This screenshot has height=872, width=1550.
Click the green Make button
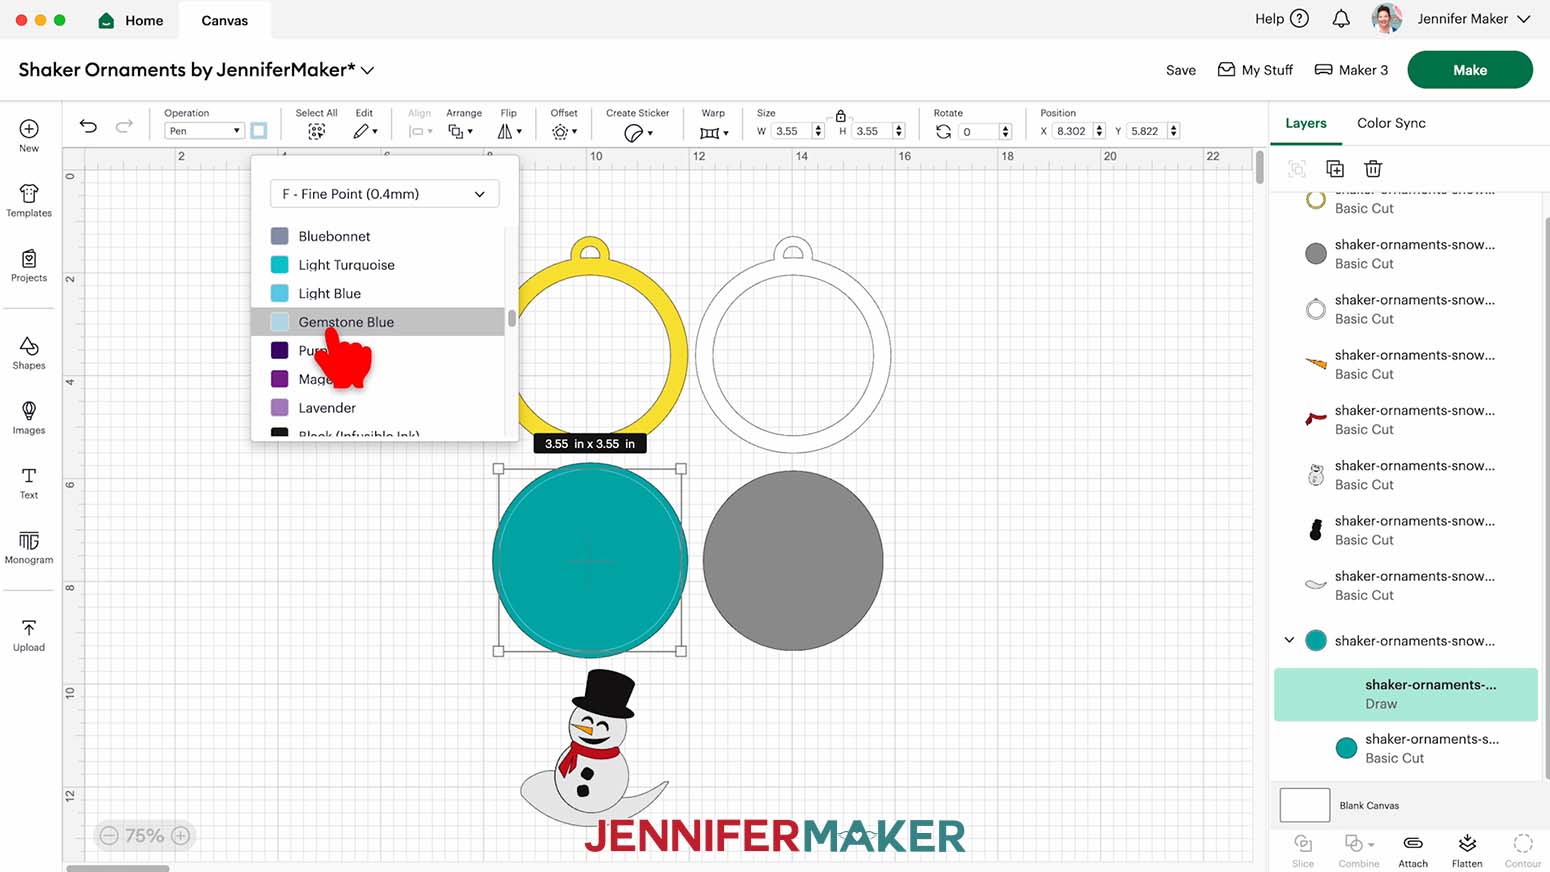[x=1470, y=70]
